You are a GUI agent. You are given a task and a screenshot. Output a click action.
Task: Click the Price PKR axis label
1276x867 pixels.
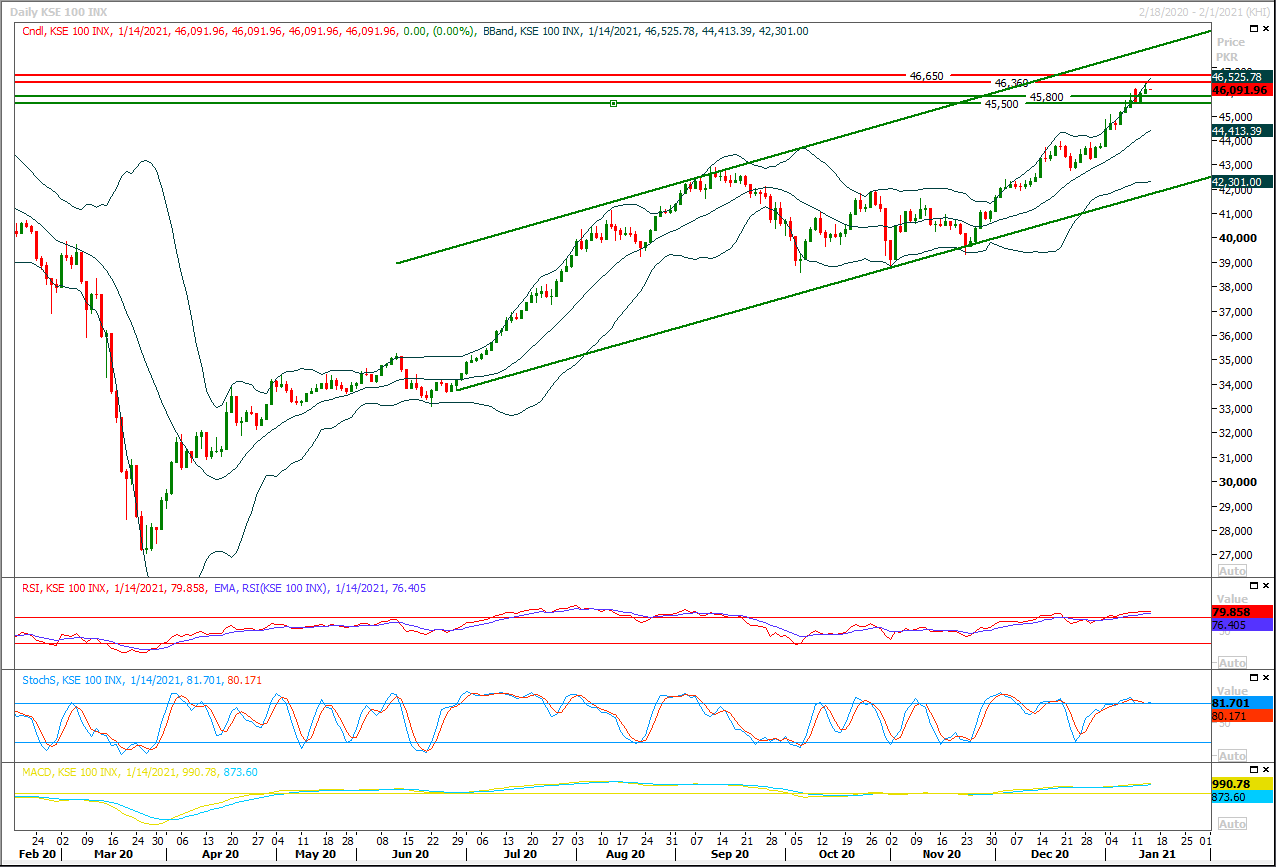tap(1231, 49)
